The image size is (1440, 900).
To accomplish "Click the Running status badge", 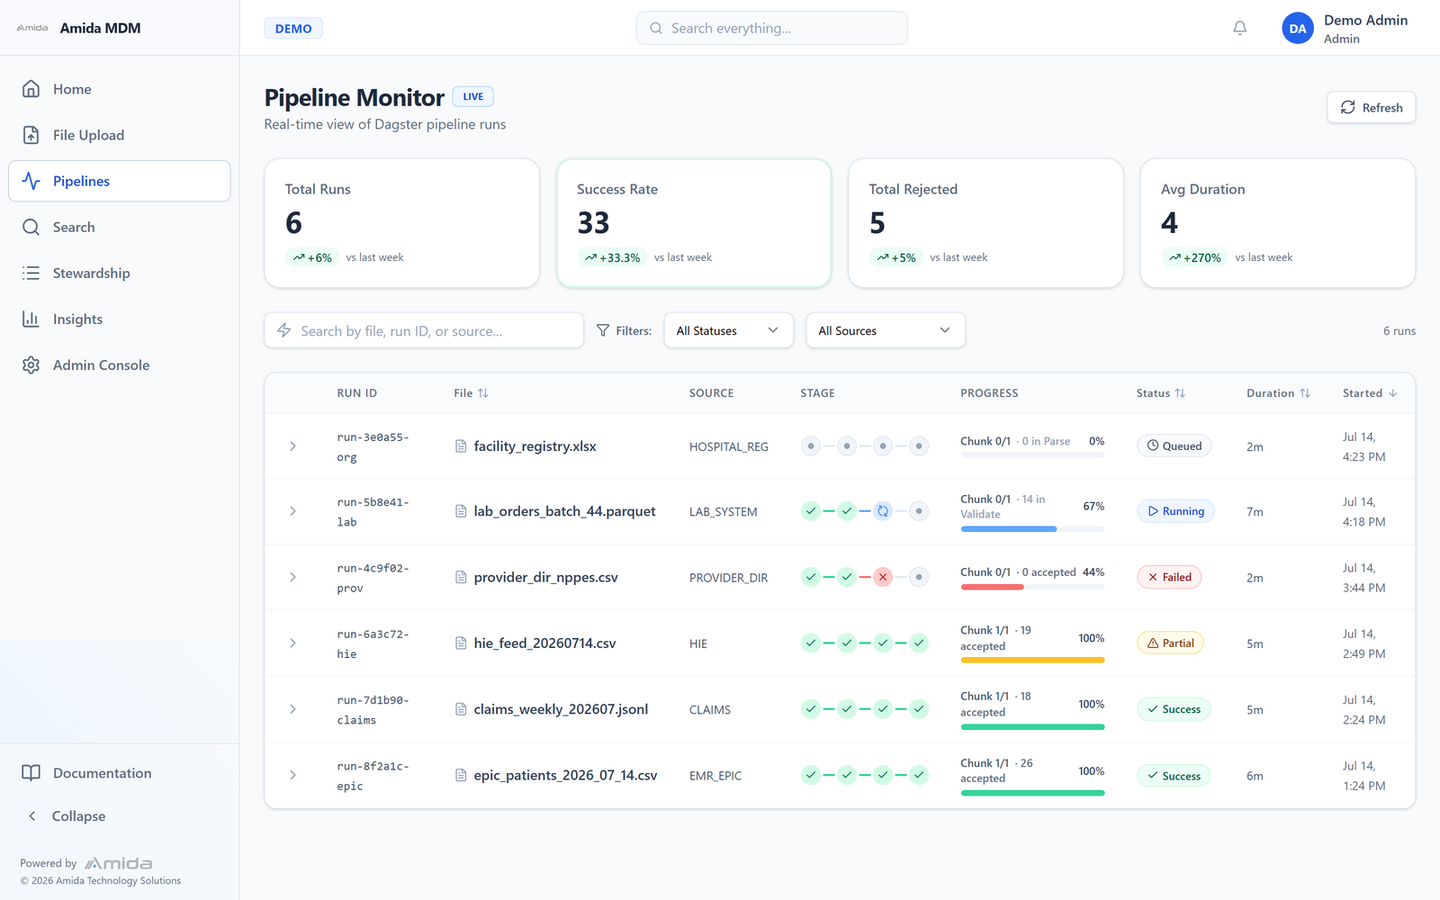I will tap(1176, 511).
